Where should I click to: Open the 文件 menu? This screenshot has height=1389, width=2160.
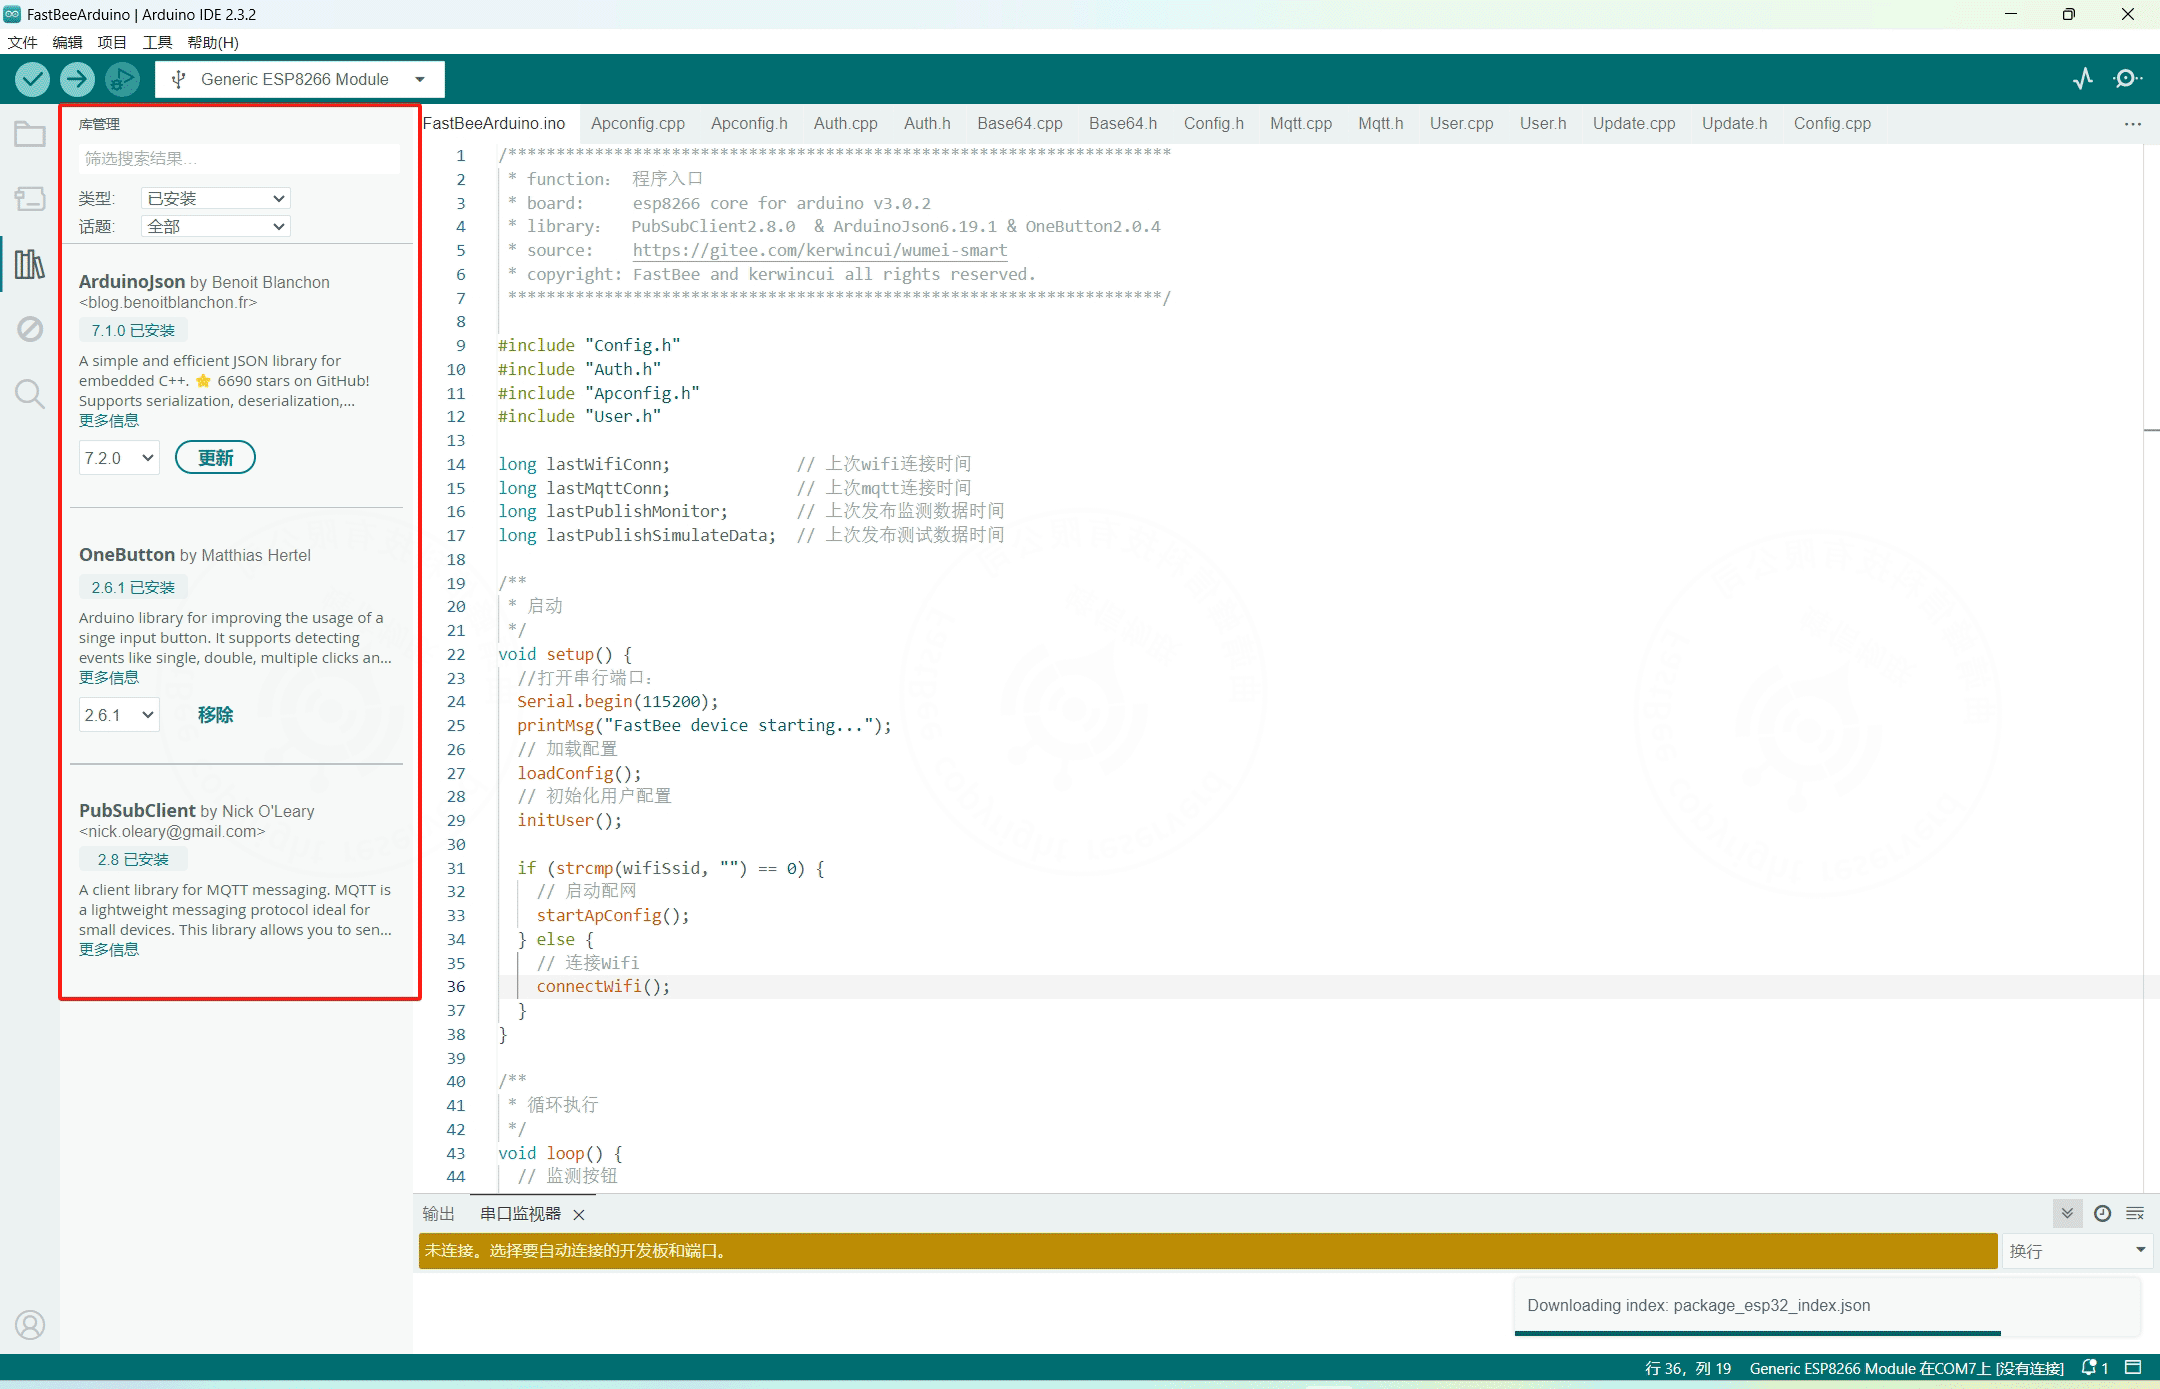(x=22, y=42)
